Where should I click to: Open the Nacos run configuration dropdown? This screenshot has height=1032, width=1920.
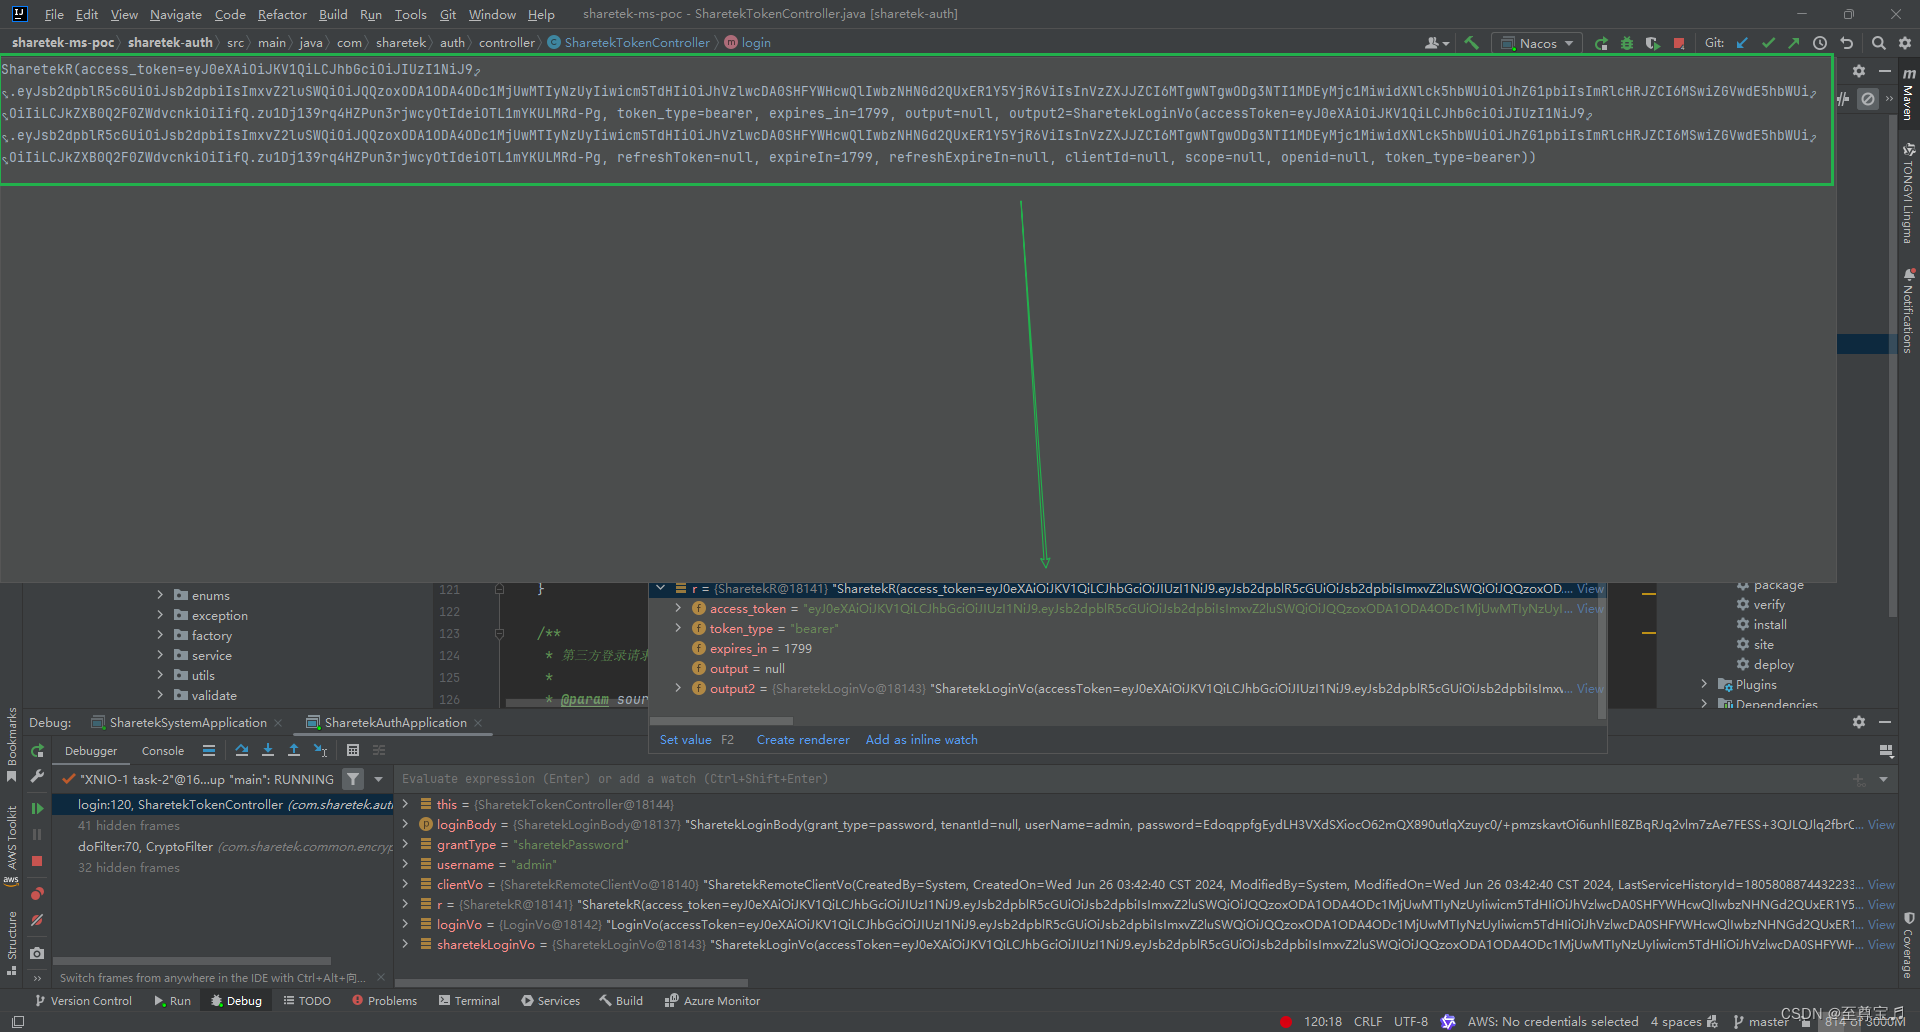(x=1537, y=43)
